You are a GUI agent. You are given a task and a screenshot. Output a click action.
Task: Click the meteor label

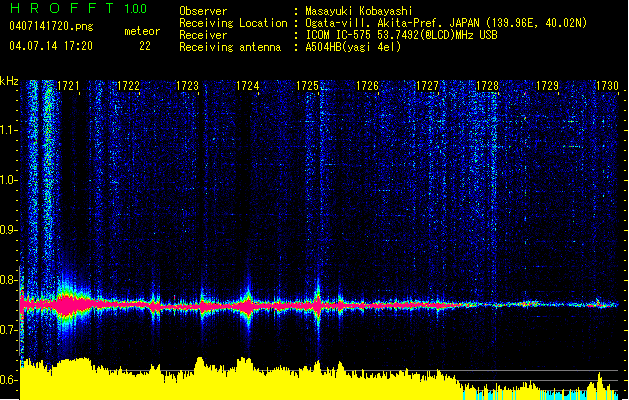click(142, 31)
